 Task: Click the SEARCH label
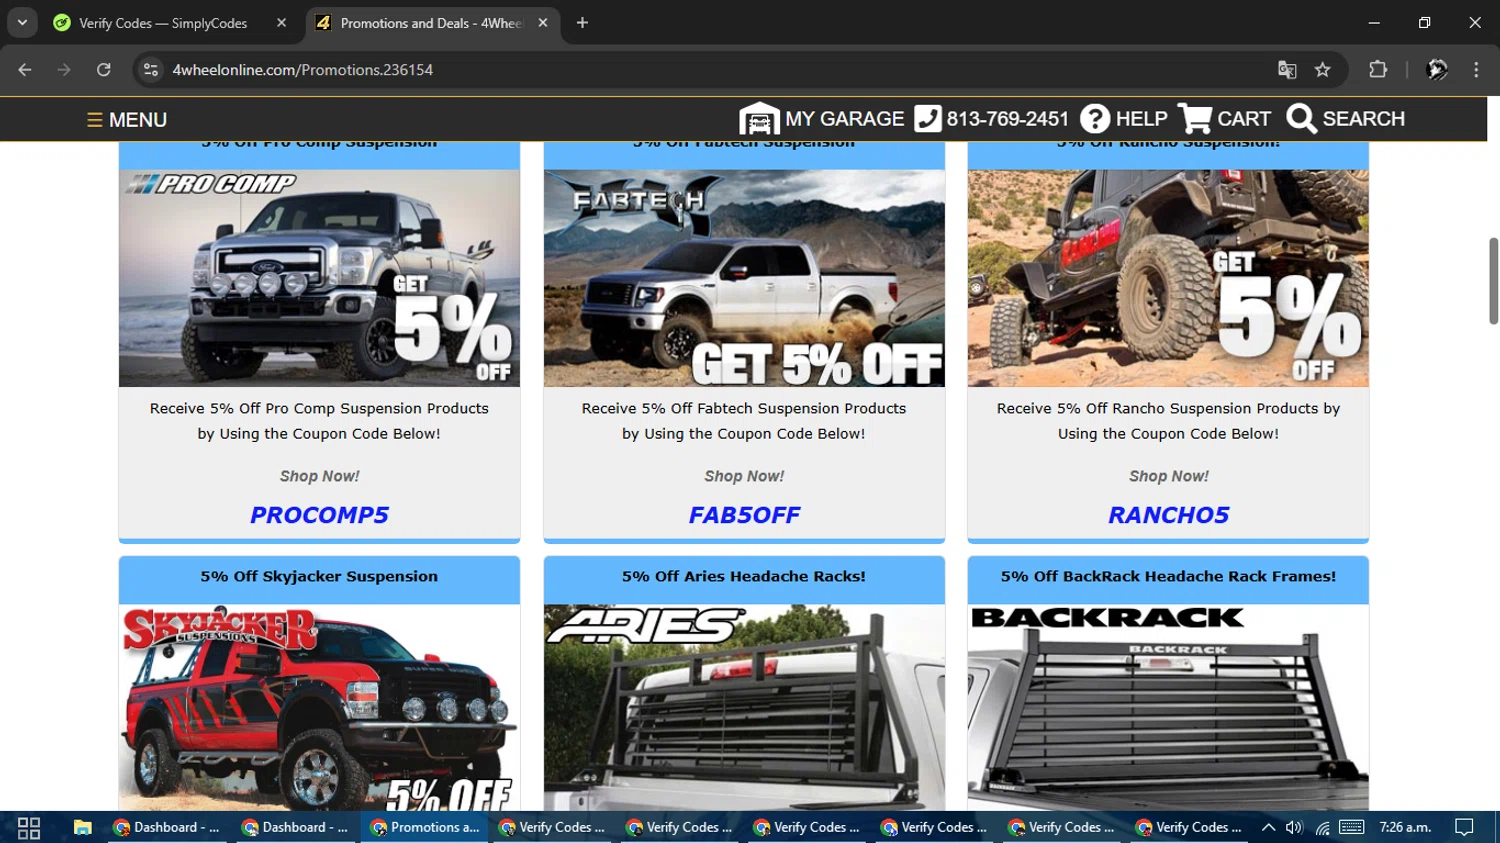pyautogui.click(x=1363, y=119)
